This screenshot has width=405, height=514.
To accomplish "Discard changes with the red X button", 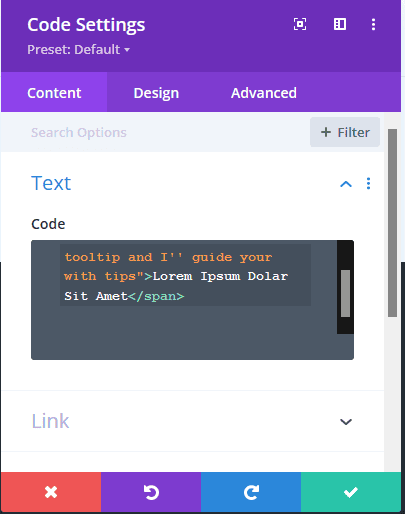I will tap(51, 492).
